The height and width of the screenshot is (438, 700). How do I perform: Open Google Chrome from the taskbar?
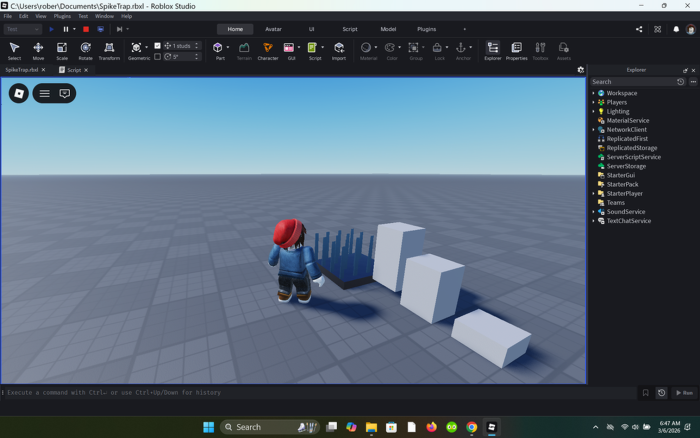pos(471,427)
